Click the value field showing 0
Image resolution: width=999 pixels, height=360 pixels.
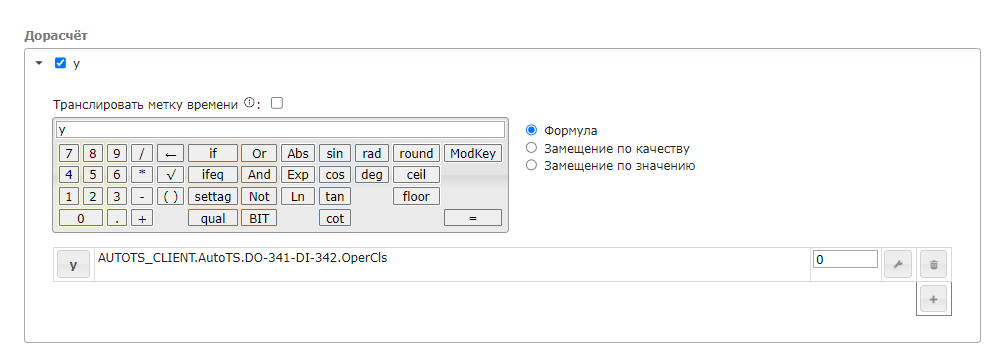[x=845, y=259]
